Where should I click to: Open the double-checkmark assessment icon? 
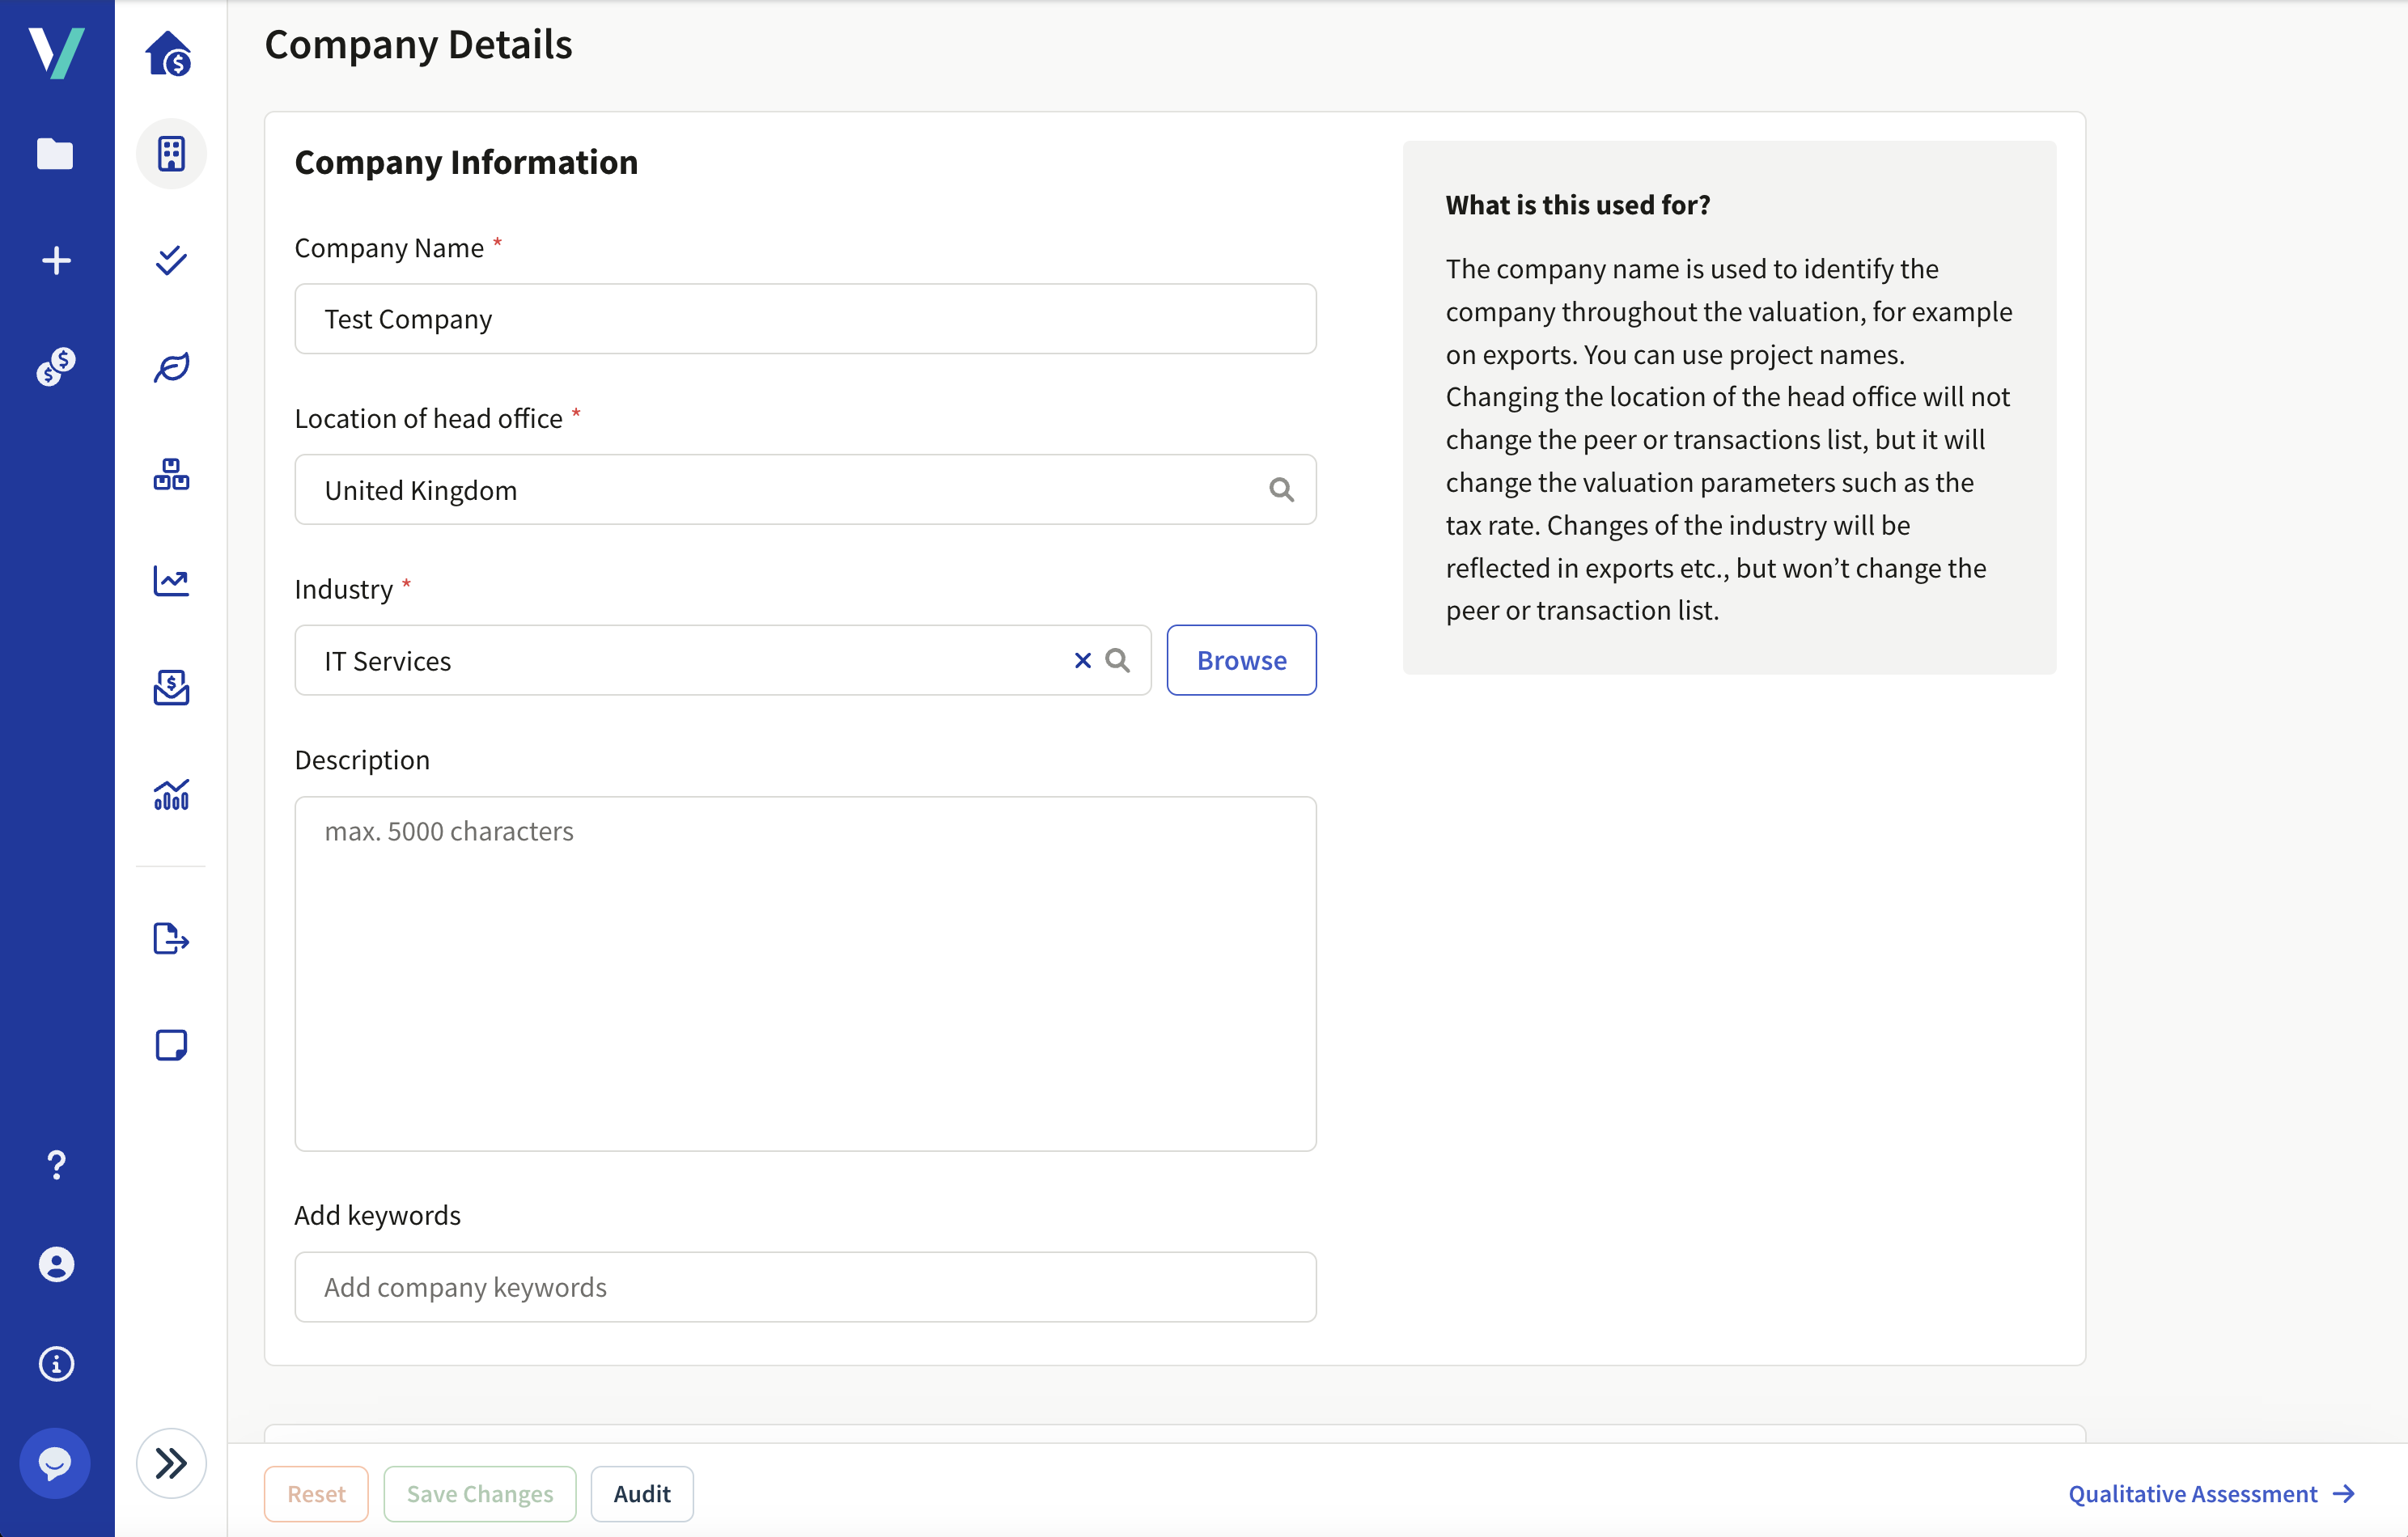click(171, 261)
